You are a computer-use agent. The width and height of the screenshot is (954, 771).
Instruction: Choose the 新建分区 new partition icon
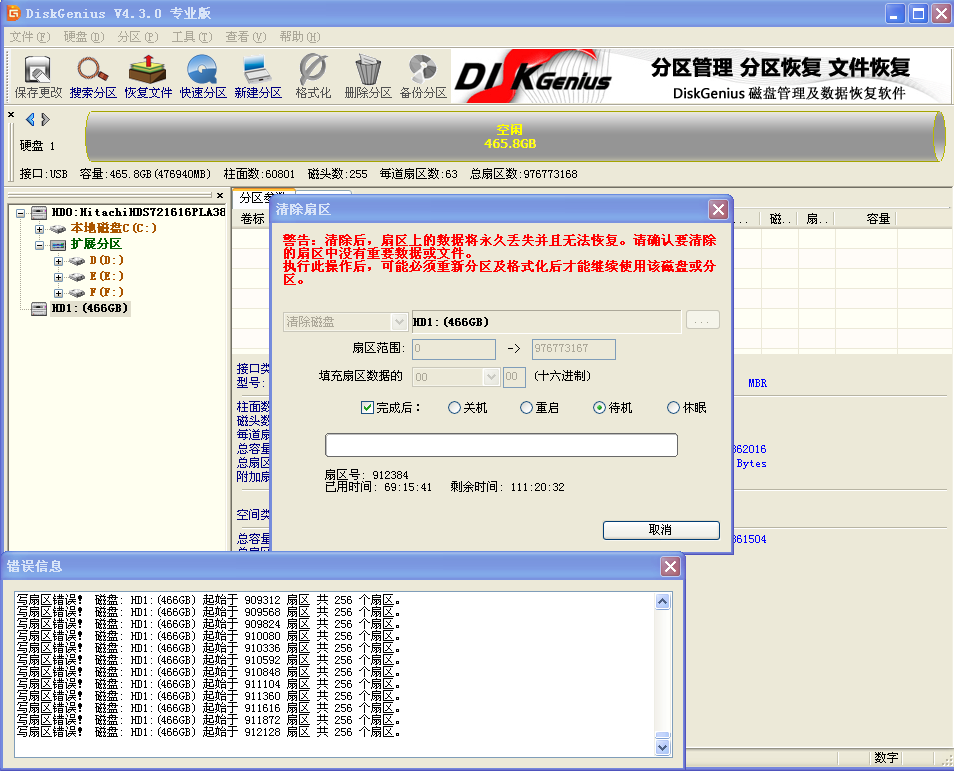point(258,77)
